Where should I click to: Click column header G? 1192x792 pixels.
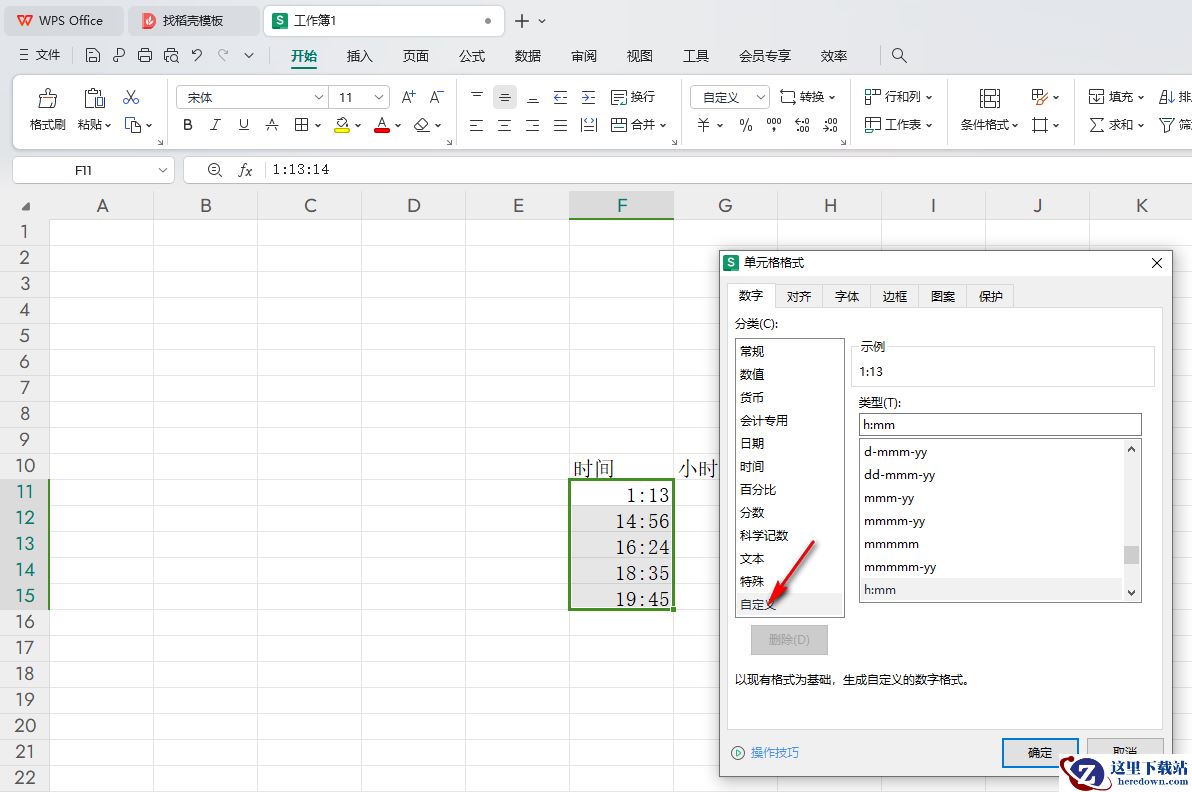click(725, 206)
